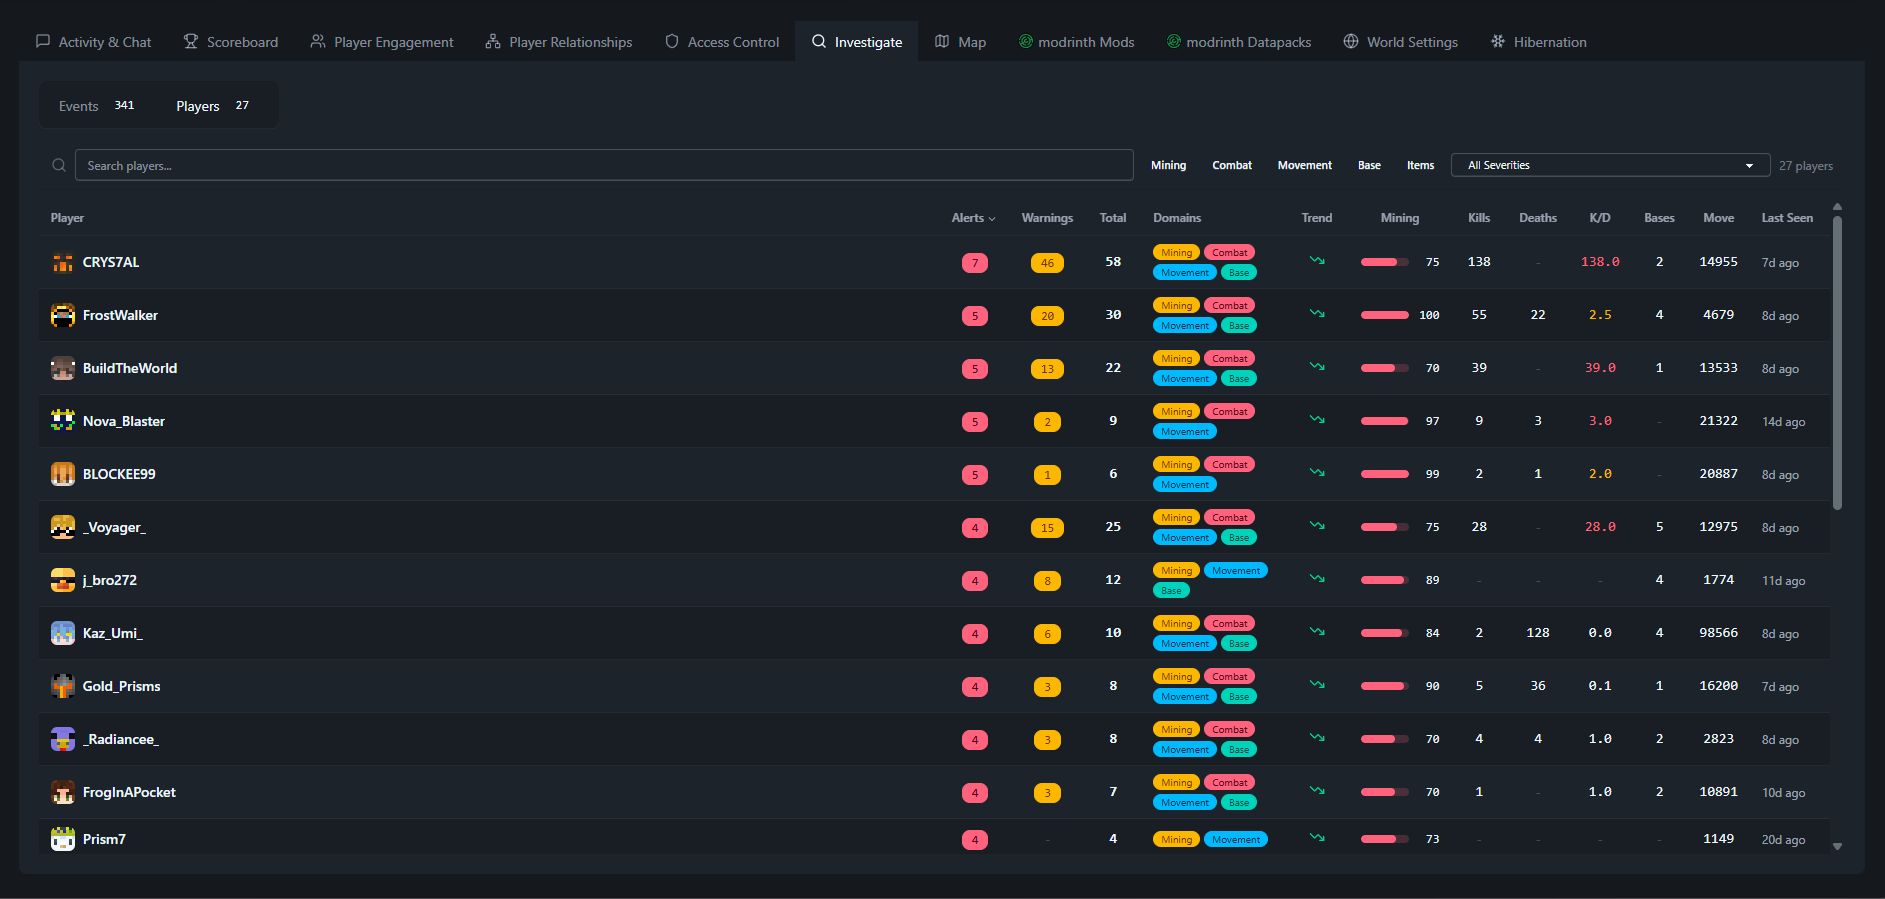This screenshot has height=899, width=1885.
Task: Click BLOCKEE99's mining score bar
Action: point(1385,475)
